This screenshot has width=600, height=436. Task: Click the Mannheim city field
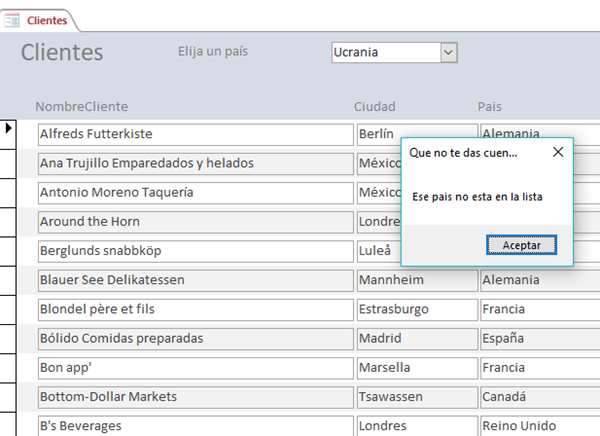tap(417, 281)
